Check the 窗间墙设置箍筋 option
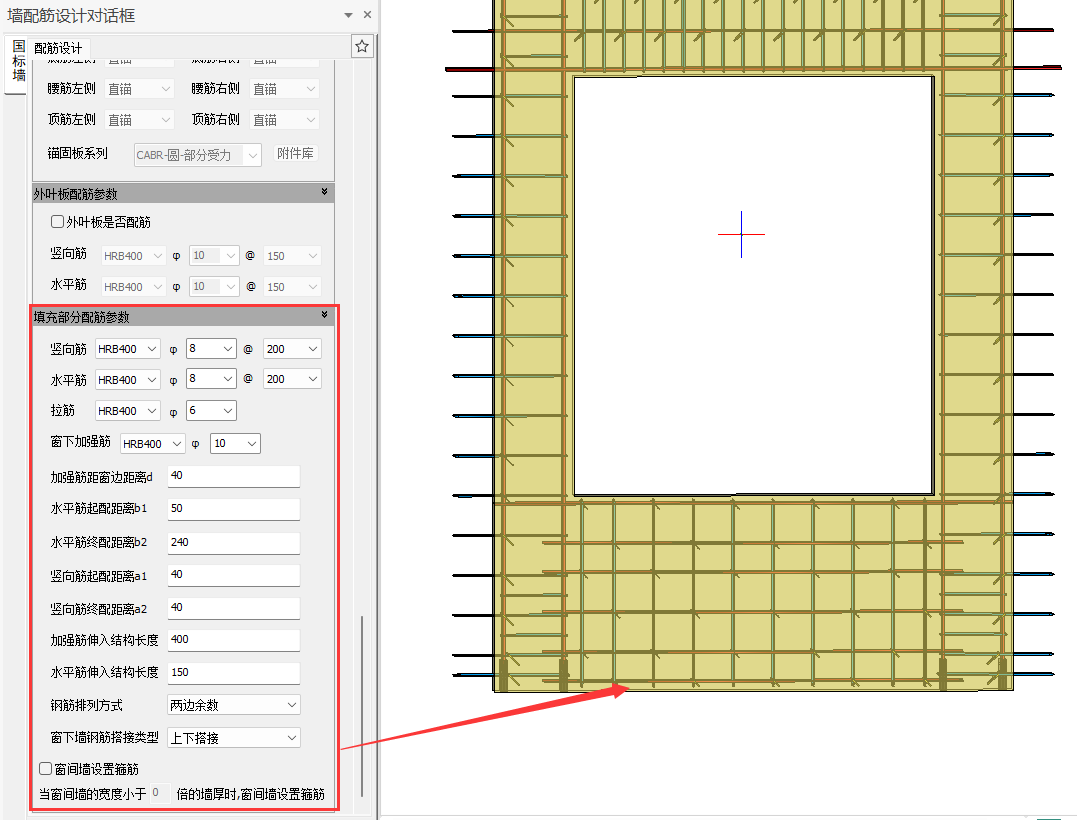This screenshot has height=820, width=1077. pos(46,769)
